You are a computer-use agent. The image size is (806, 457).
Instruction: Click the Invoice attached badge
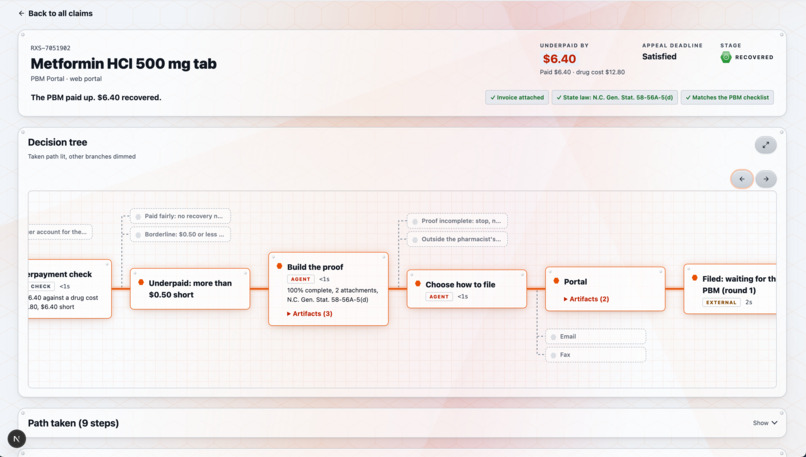[517, 97]
